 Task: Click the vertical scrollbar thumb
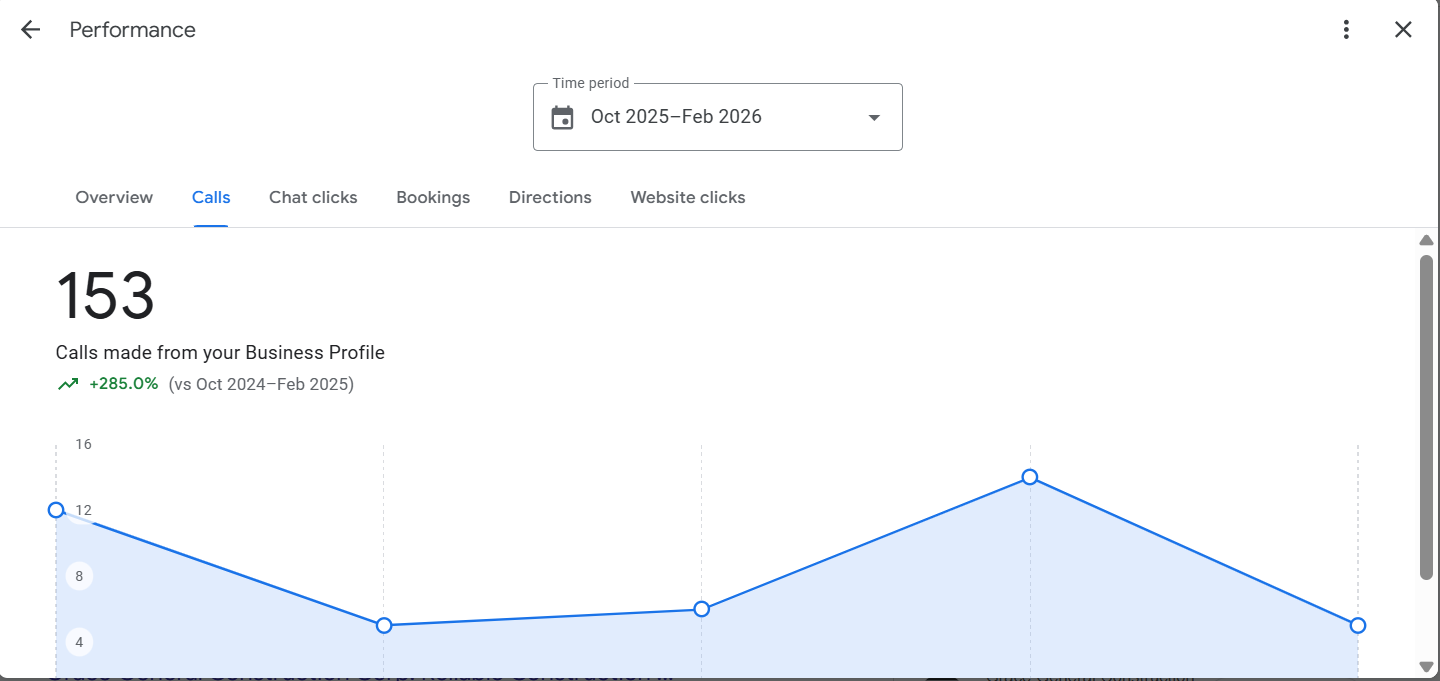coord(1426,415)
